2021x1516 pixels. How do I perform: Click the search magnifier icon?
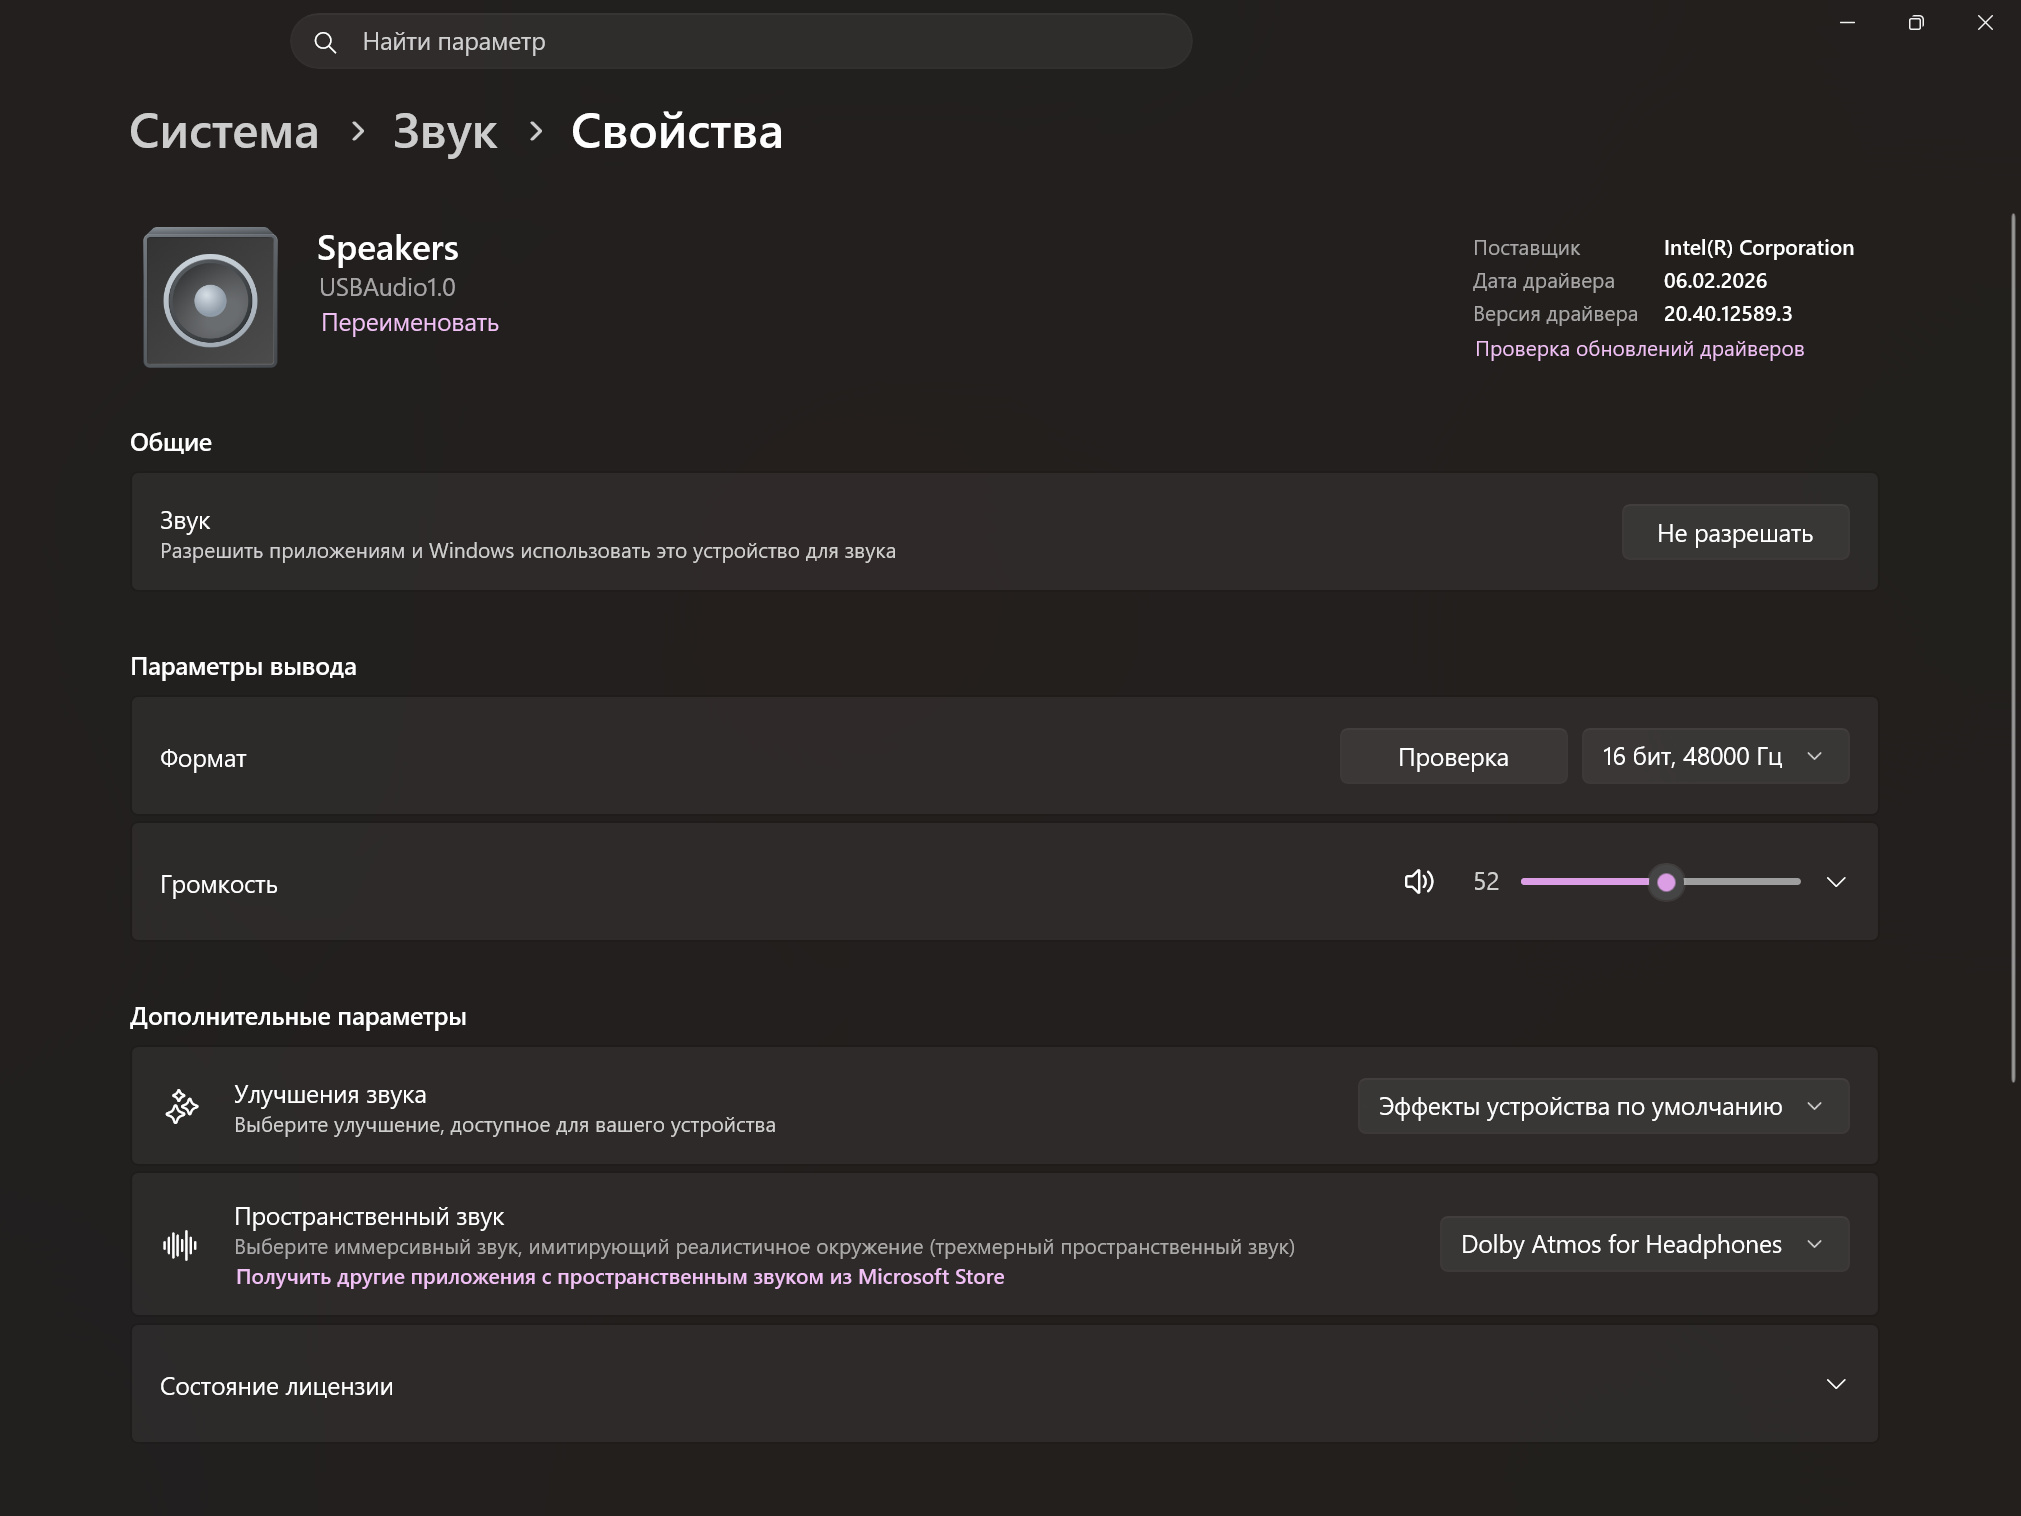(x=325, y=42)
